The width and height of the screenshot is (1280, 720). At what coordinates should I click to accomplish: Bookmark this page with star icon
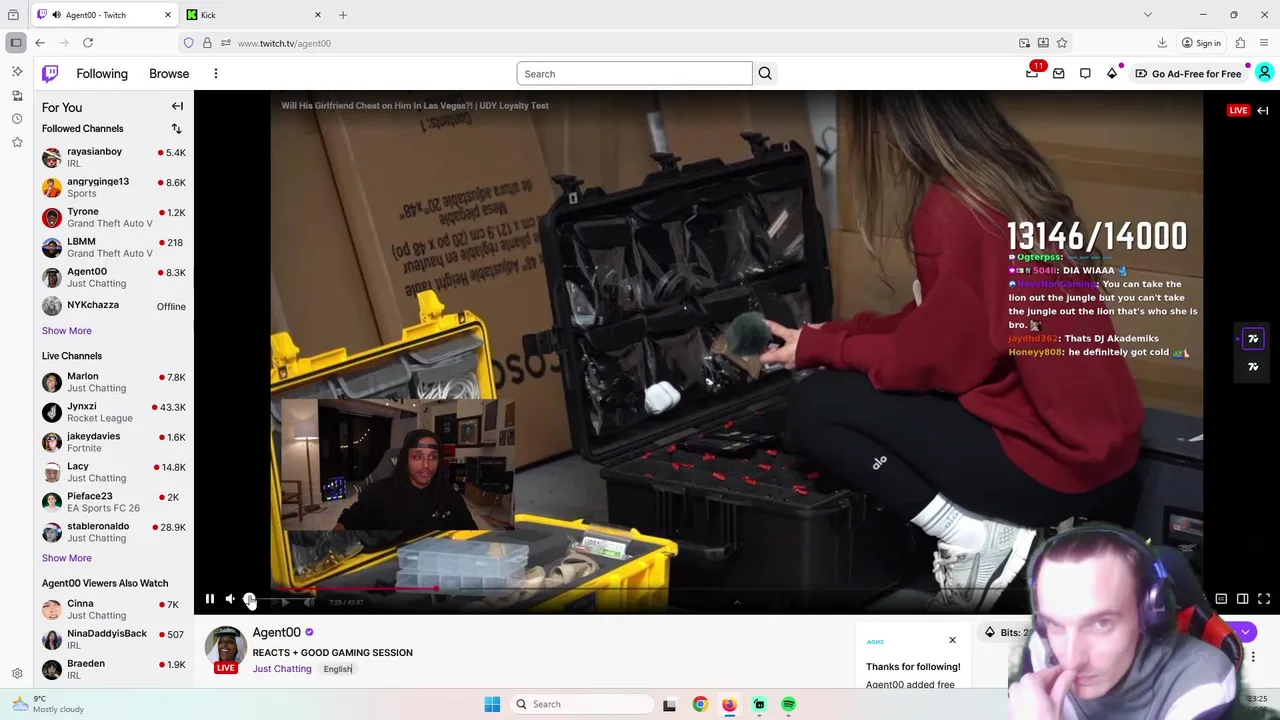click(1062, 43)
